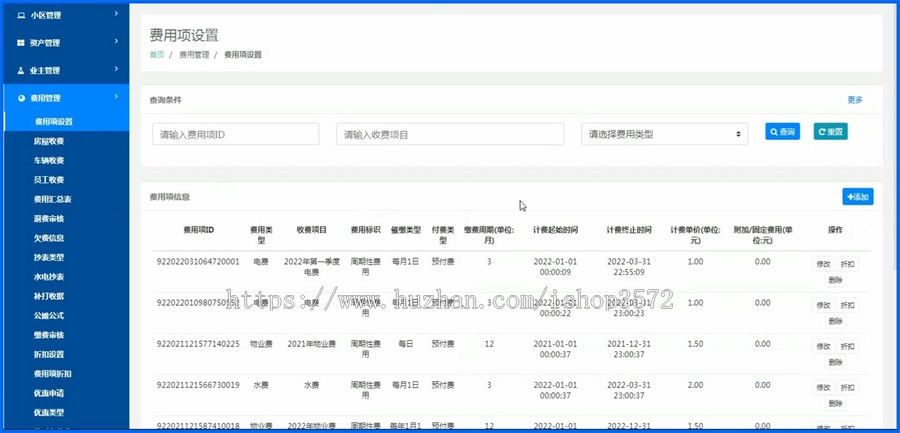Click the 重置 reset button
900x433 pixels.
coord(831,132)
